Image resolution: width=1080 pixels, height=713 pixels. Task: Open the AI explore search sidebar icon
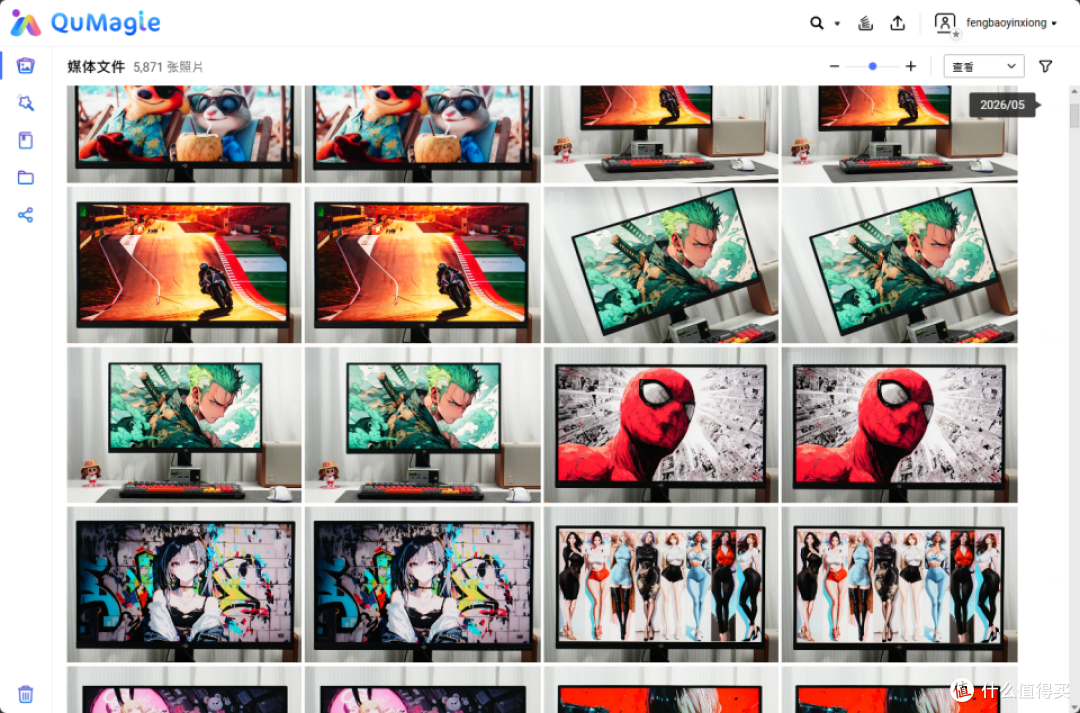tap(25, 103)
